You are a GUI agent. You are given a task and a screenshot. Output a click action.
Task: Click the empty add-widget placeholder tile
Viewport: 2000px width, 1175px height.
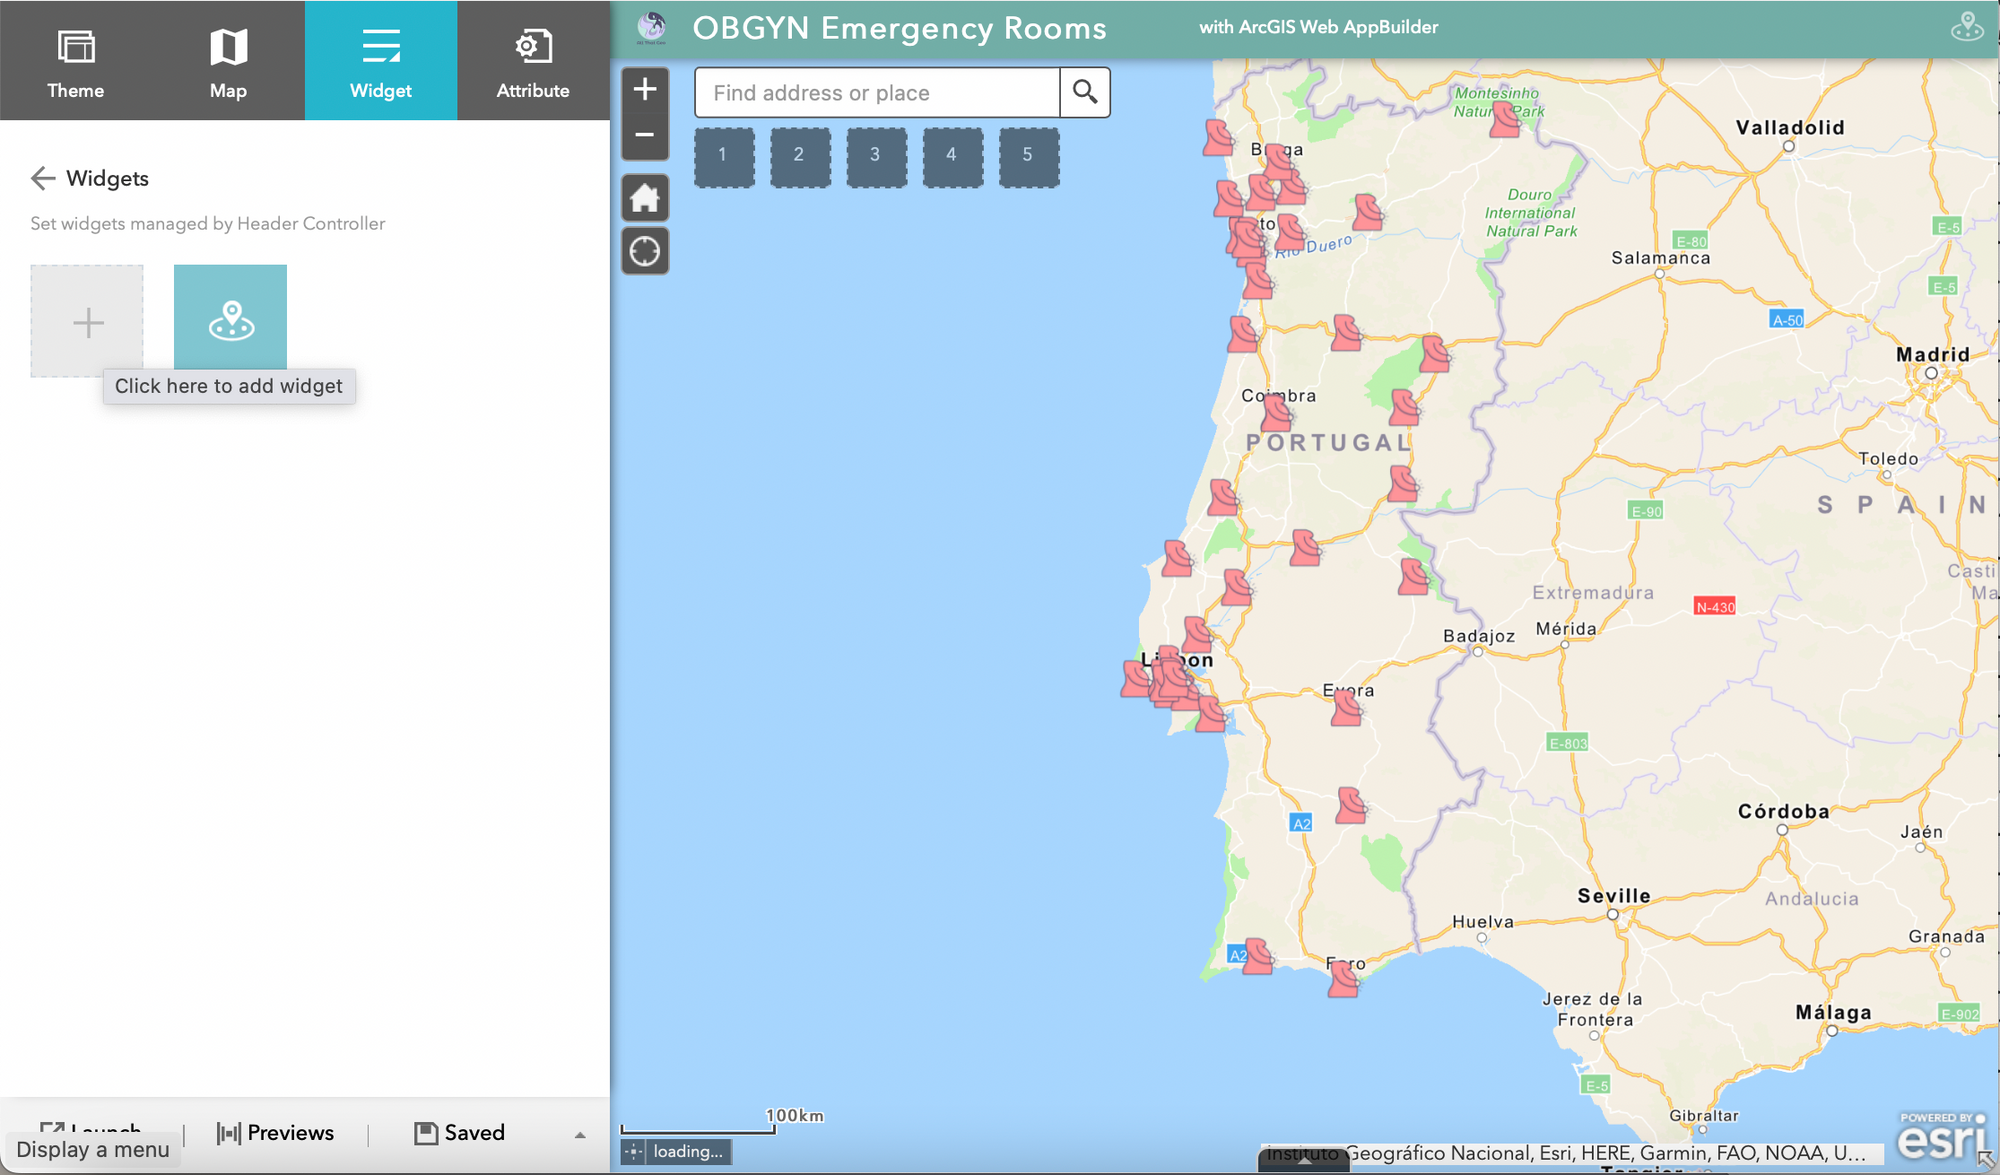[x=87, y=321]
